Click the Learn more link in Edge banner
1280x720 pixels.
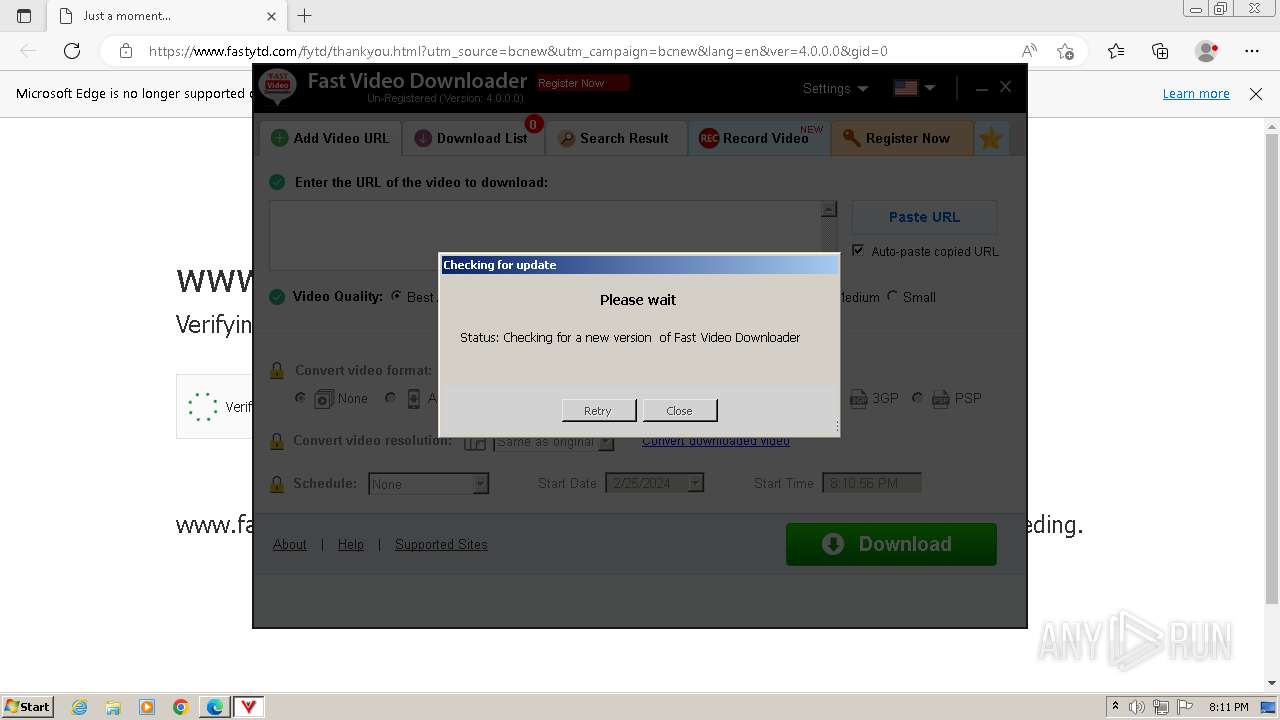coord(1196,93)
